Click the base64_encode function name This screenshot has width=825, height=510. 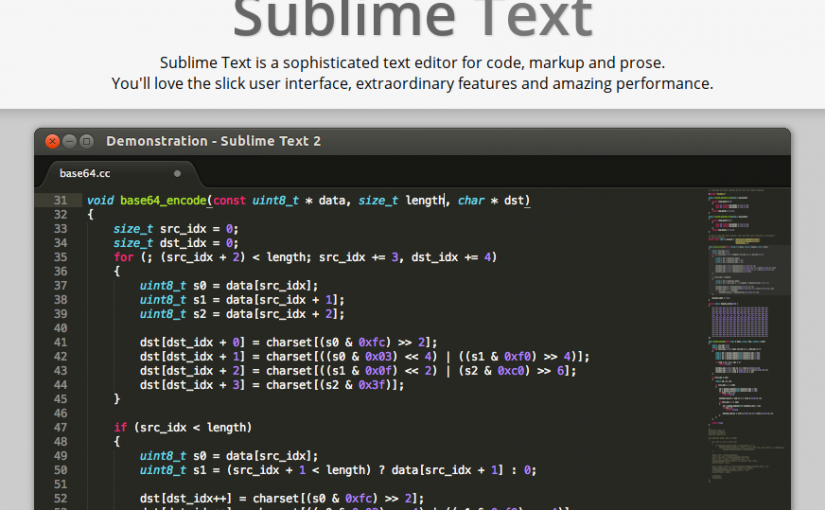(x=163, y=201)
